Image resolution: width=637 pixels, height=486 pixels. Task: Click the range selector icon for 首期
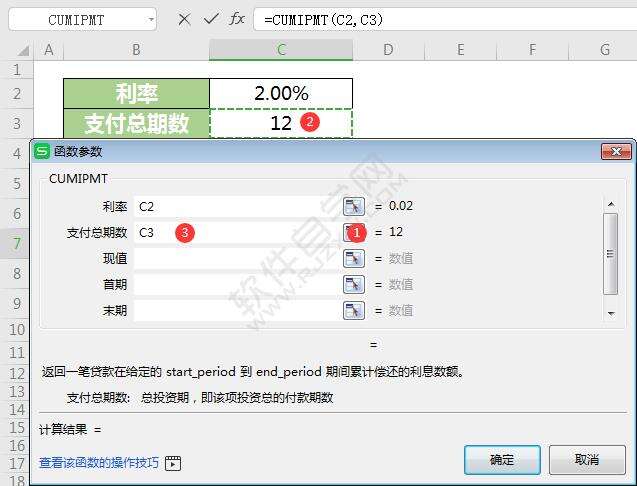click(353, 284)
